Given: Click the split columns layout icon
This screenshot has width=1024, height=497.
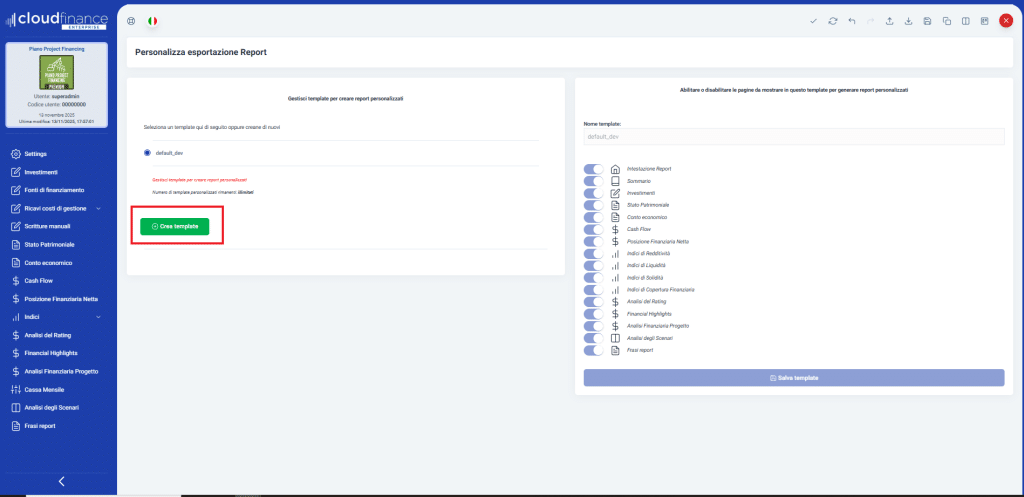Looking at the screenshot, I should pos(965,20).
